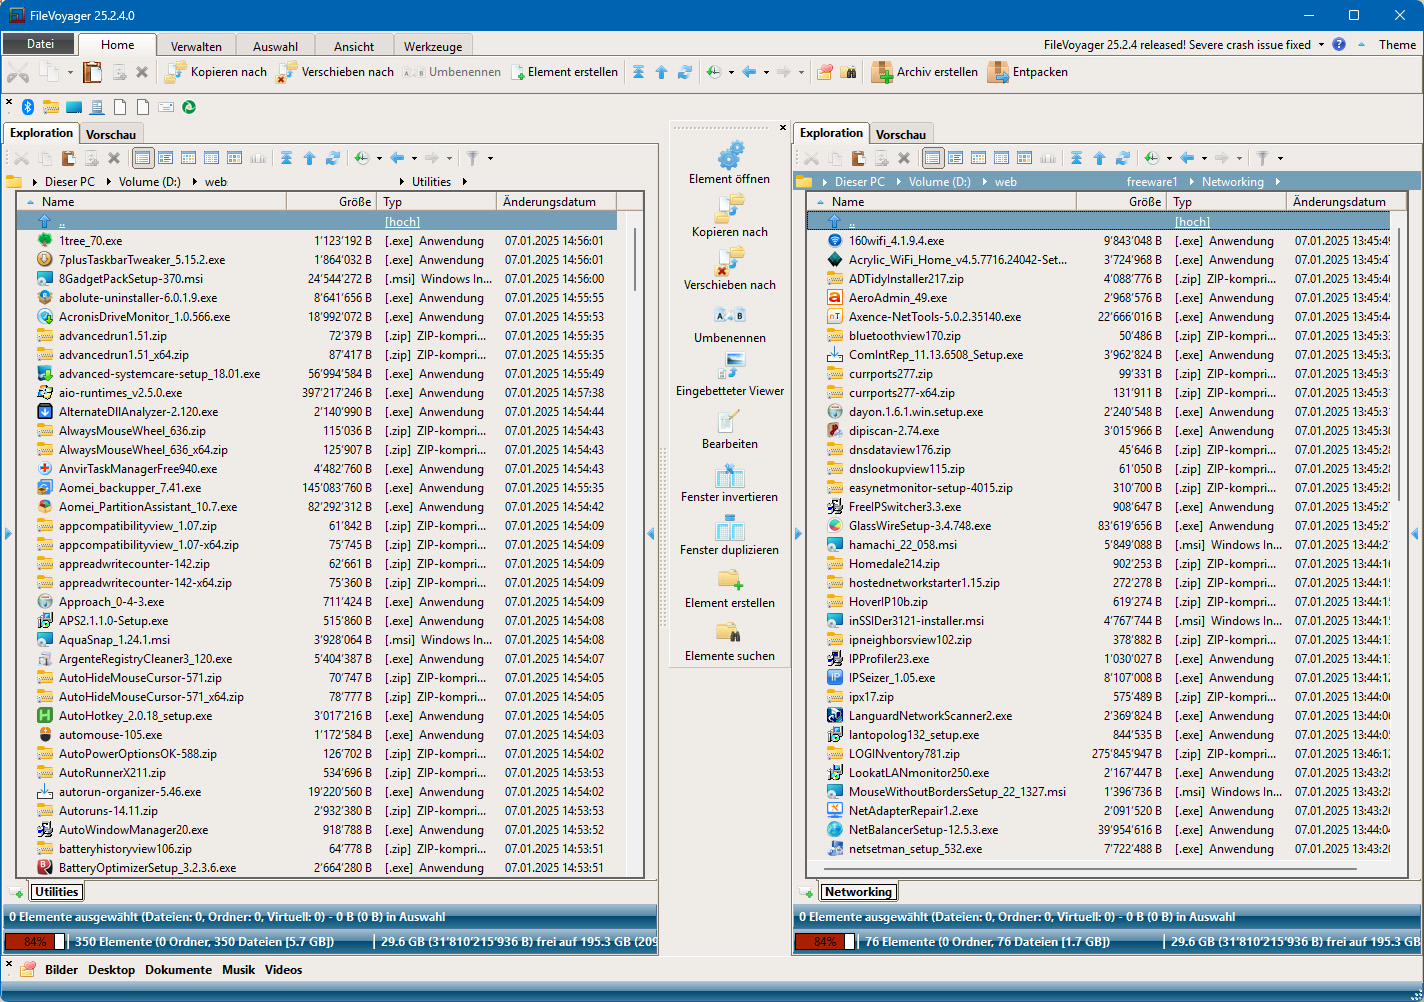Open the Vorschau tab in left pane

tap(111, 134)
